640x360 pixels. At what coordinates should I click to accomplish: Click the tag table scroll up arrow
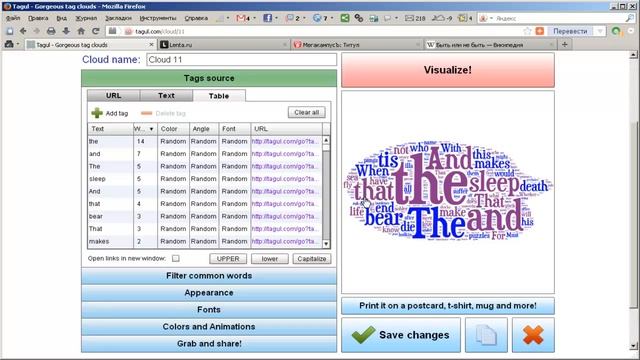pyautogui.click(x=326, y=140)
